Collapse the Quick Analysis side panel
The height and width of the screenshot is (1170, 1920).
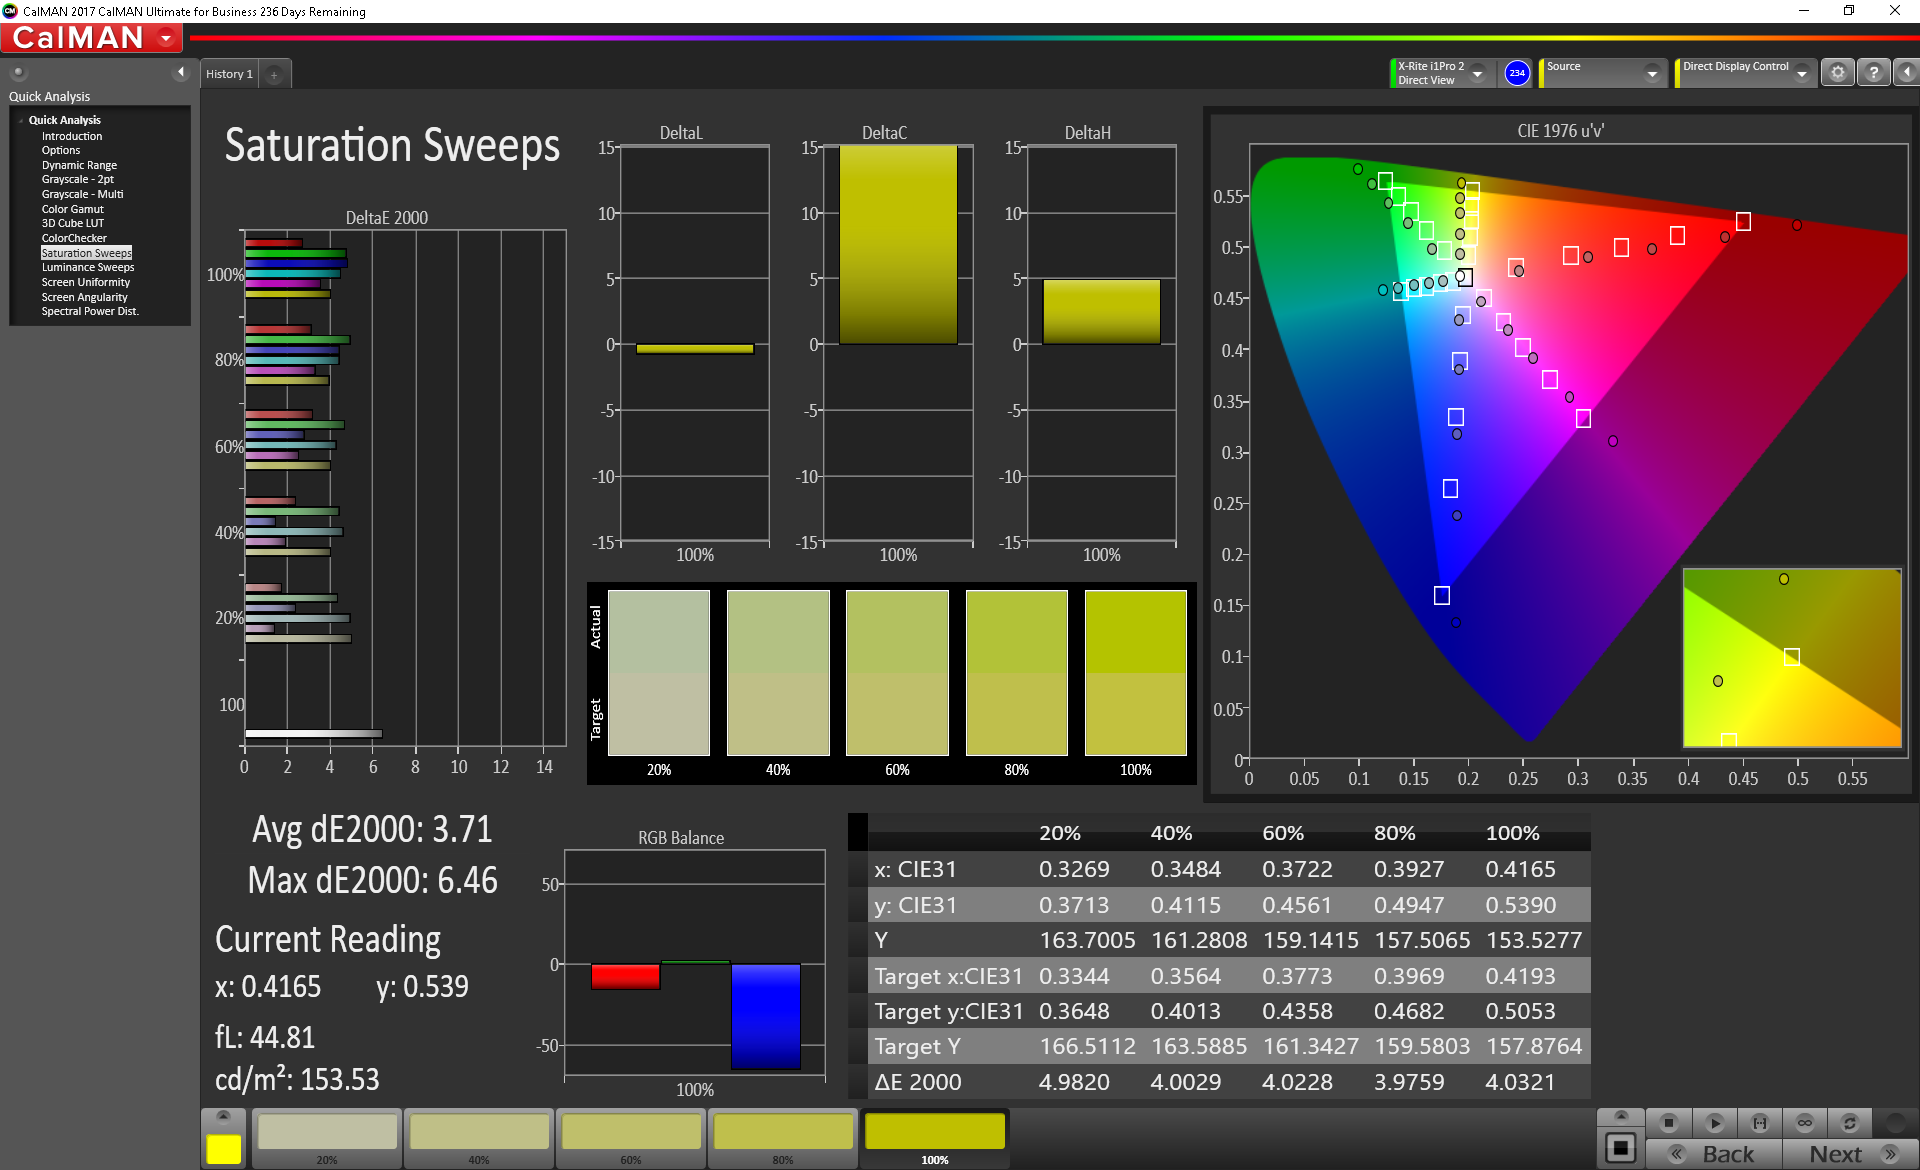181,72
